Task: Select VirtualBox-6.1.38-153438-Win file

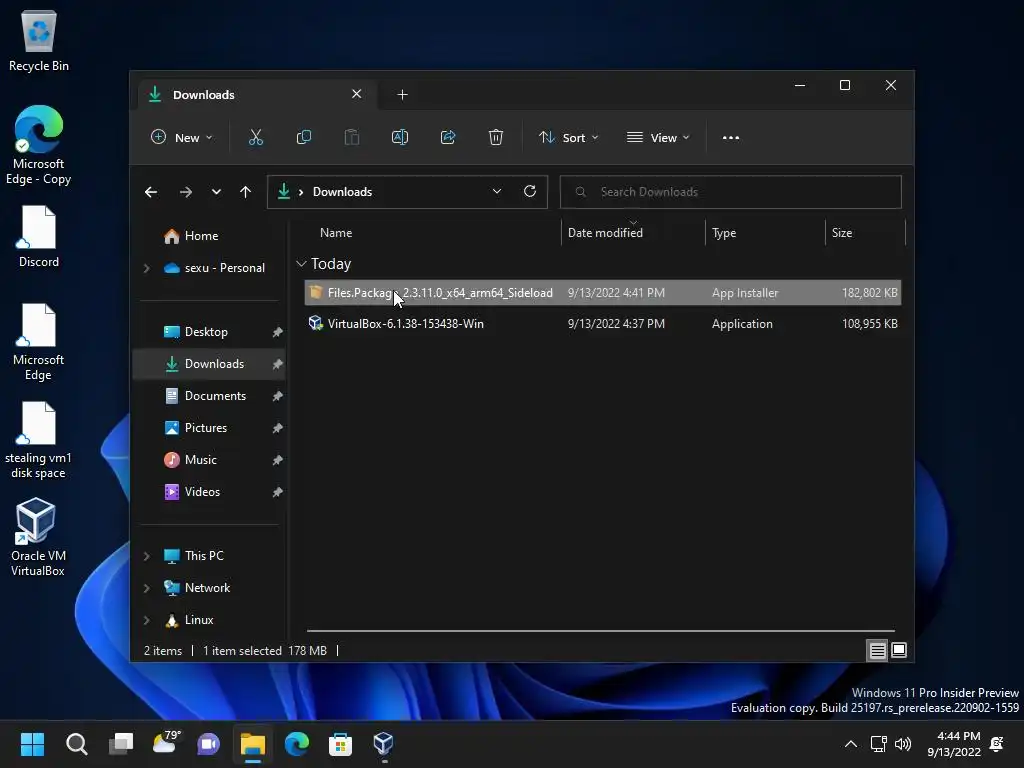Action: pos(602,324)
